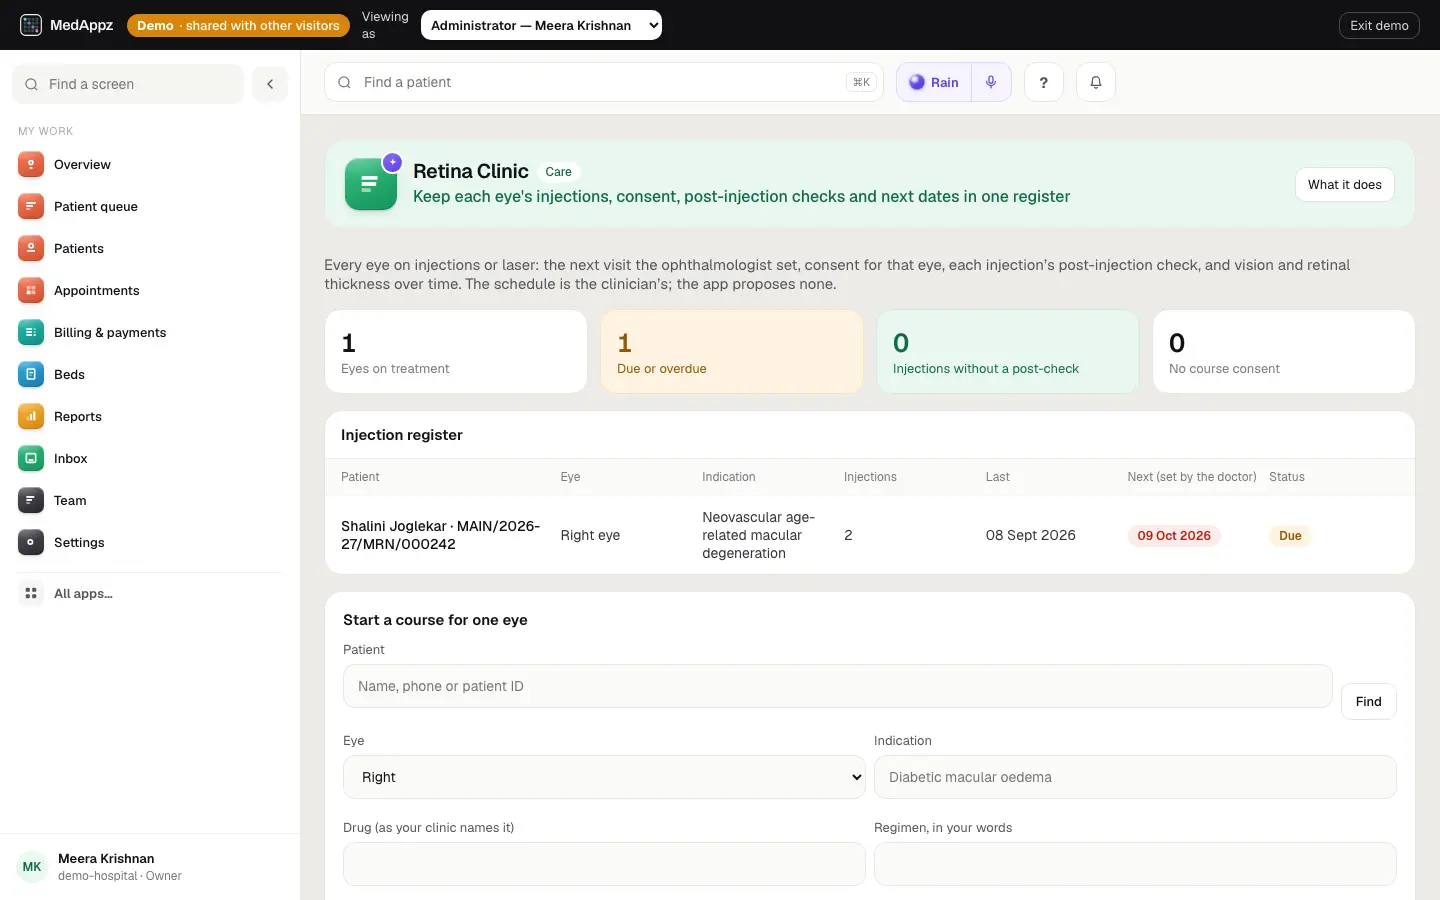The width and height of the screenshot is (1440, 900).
Task: Open the Patient queue icon
Action: [x=31, y=206]
